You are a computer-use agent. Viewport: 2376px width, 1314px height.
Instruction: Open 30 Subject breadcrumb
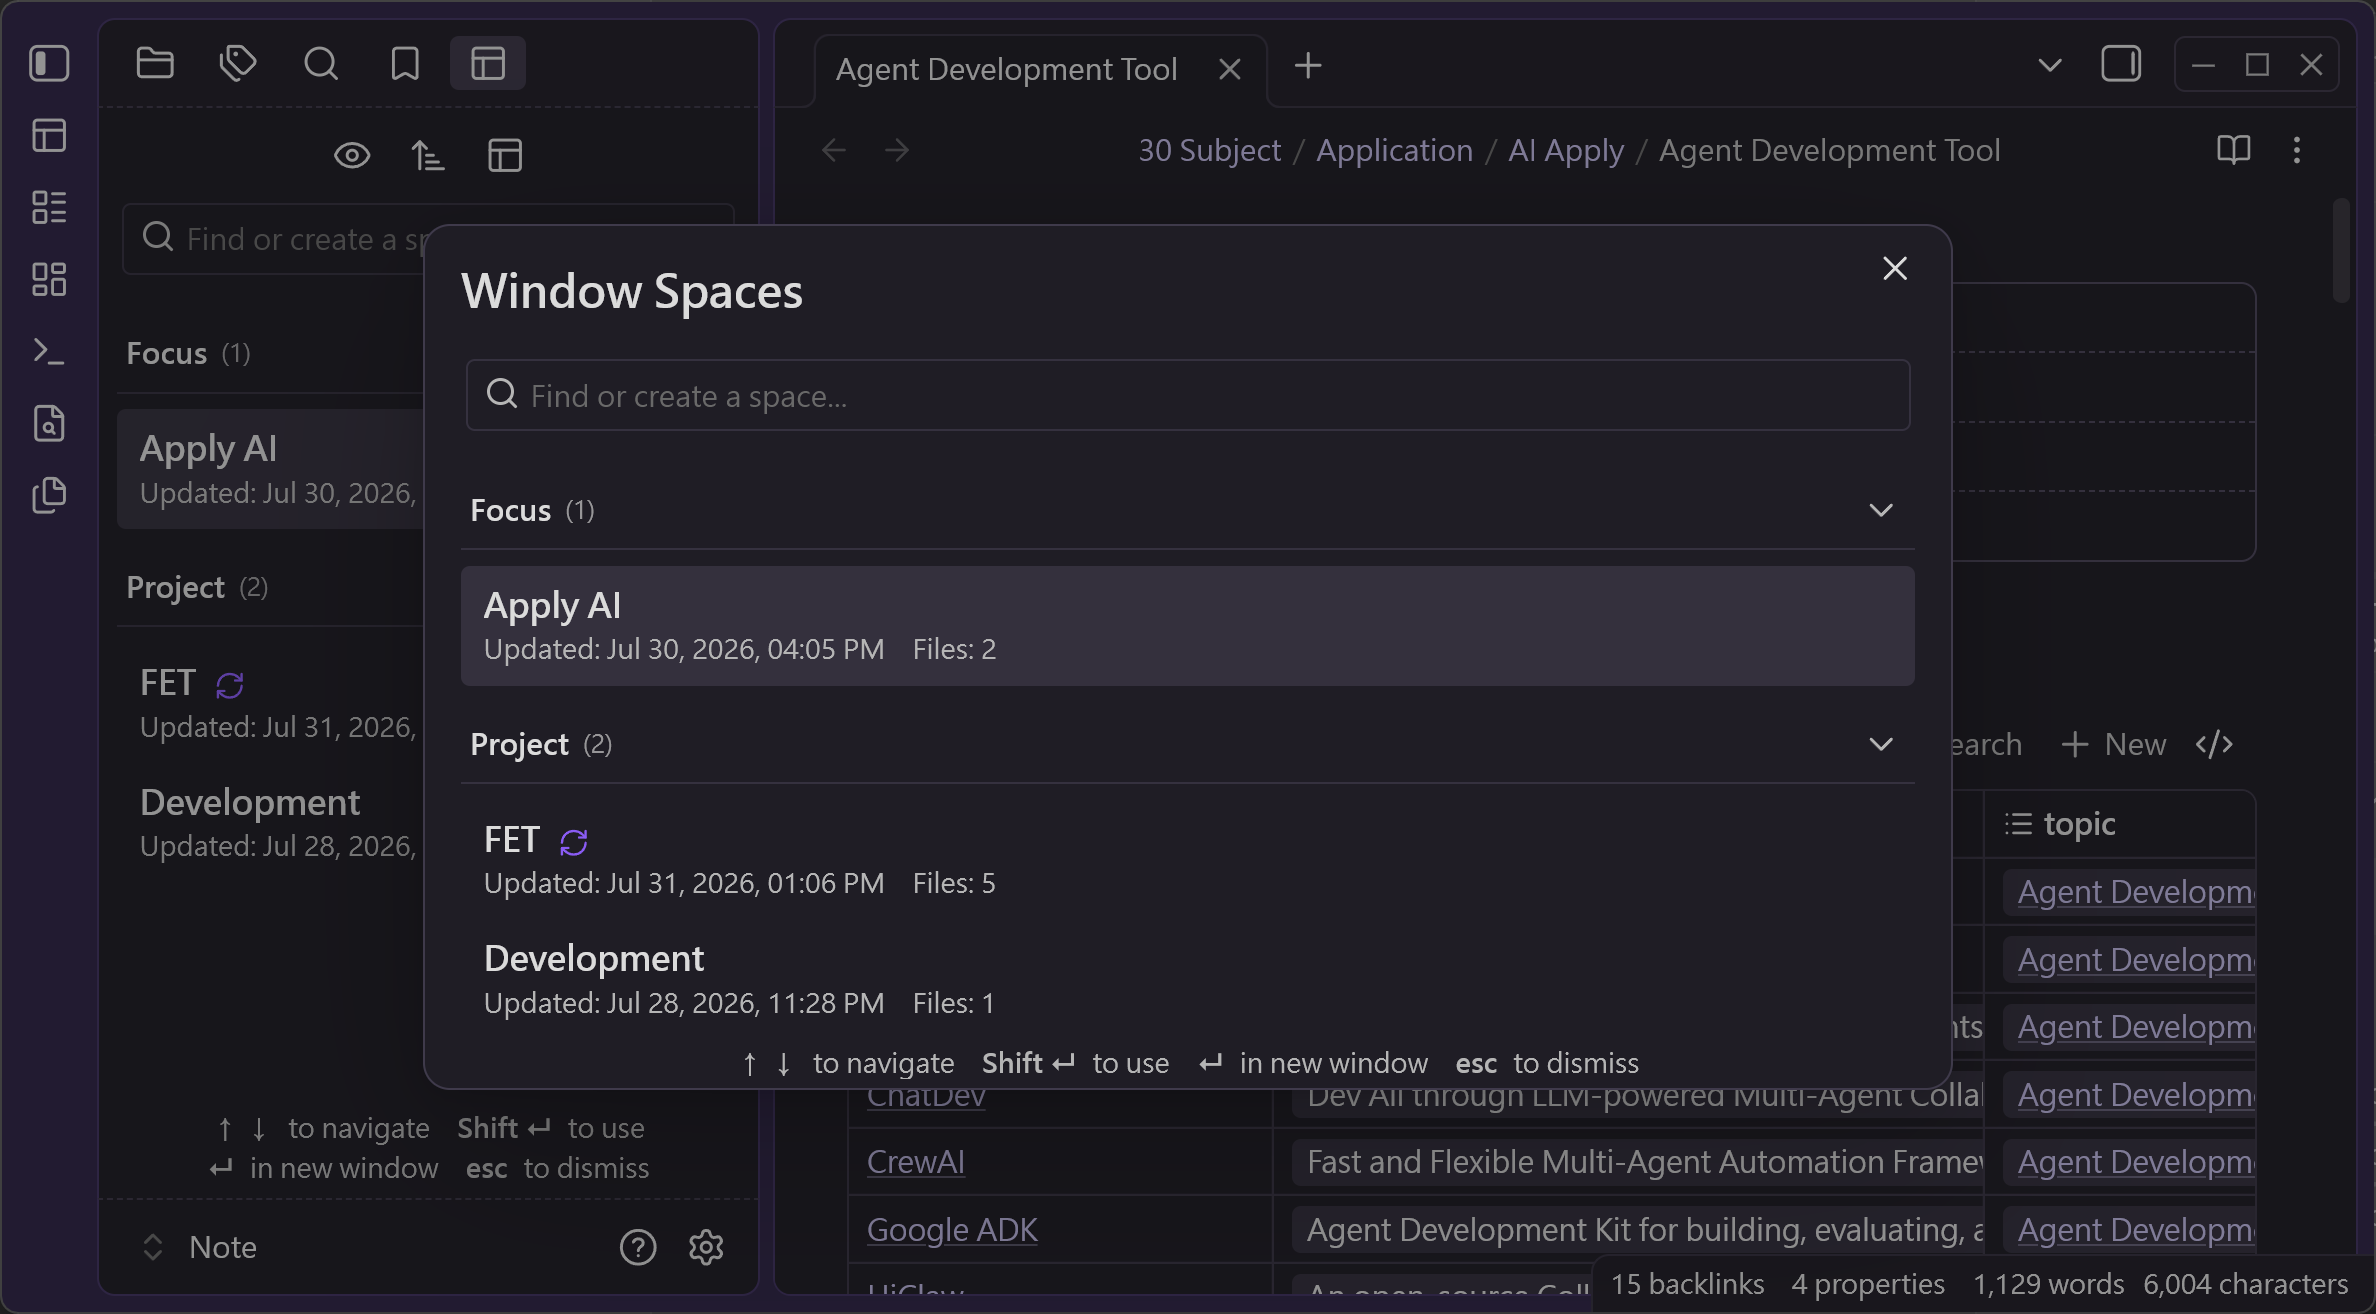coord(1209,150)
